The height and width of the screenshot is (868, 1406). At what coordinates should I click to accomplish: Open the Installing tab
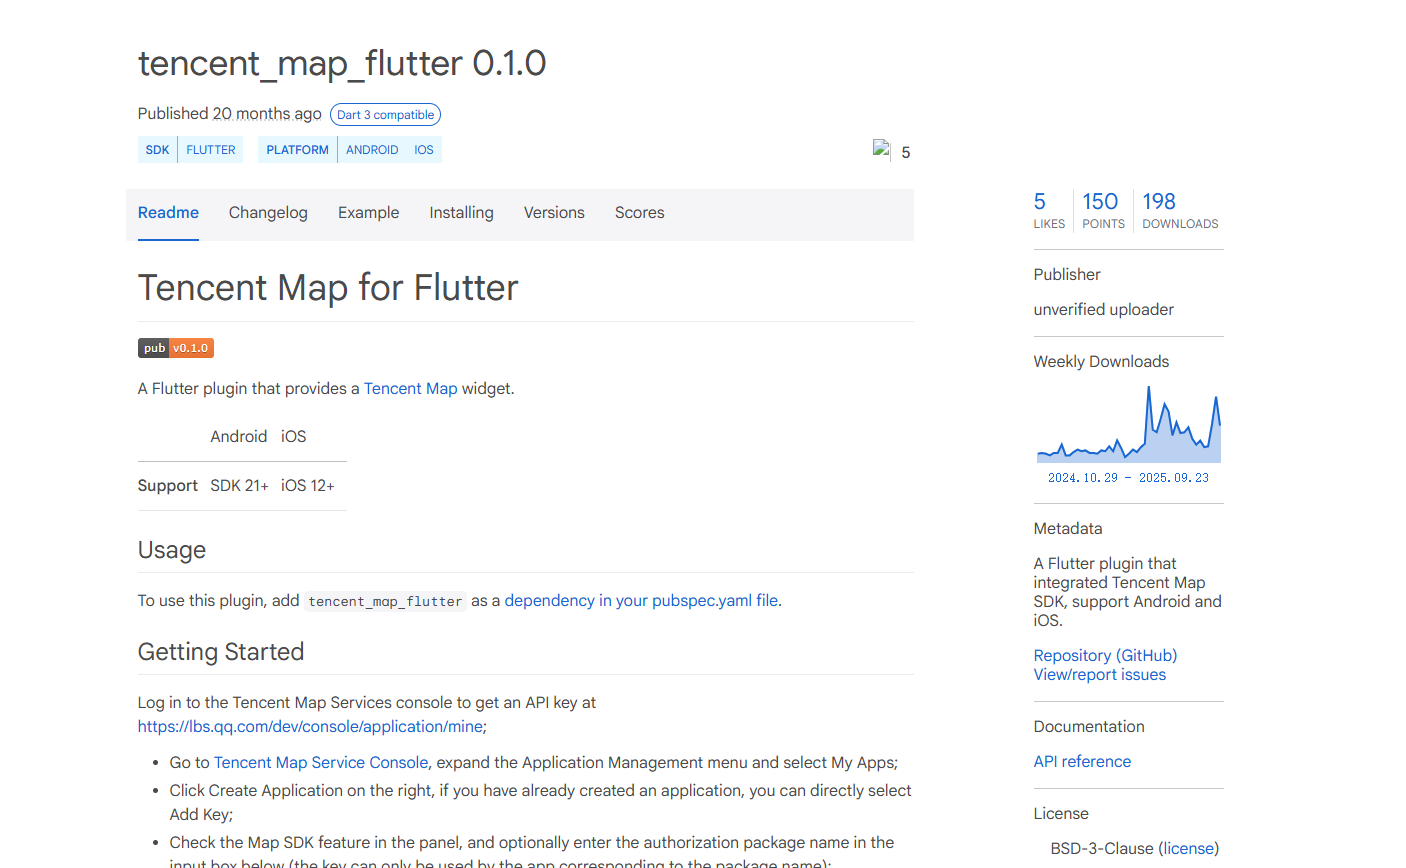(461, 213)
